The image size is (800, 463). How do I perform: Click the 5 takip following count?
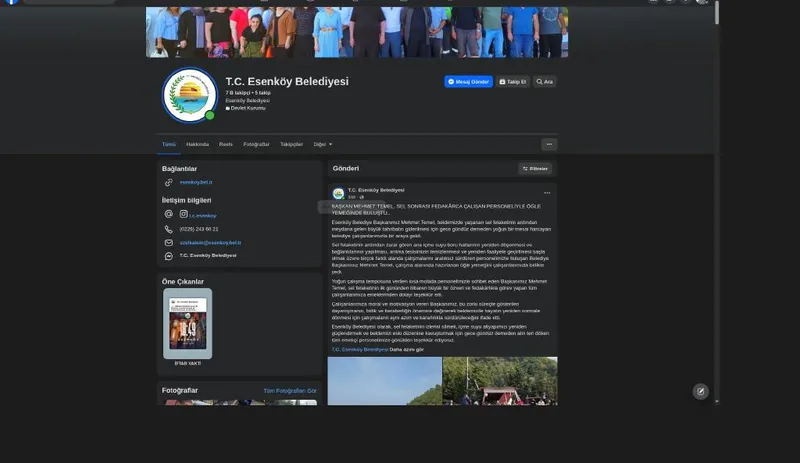[263, 93]
